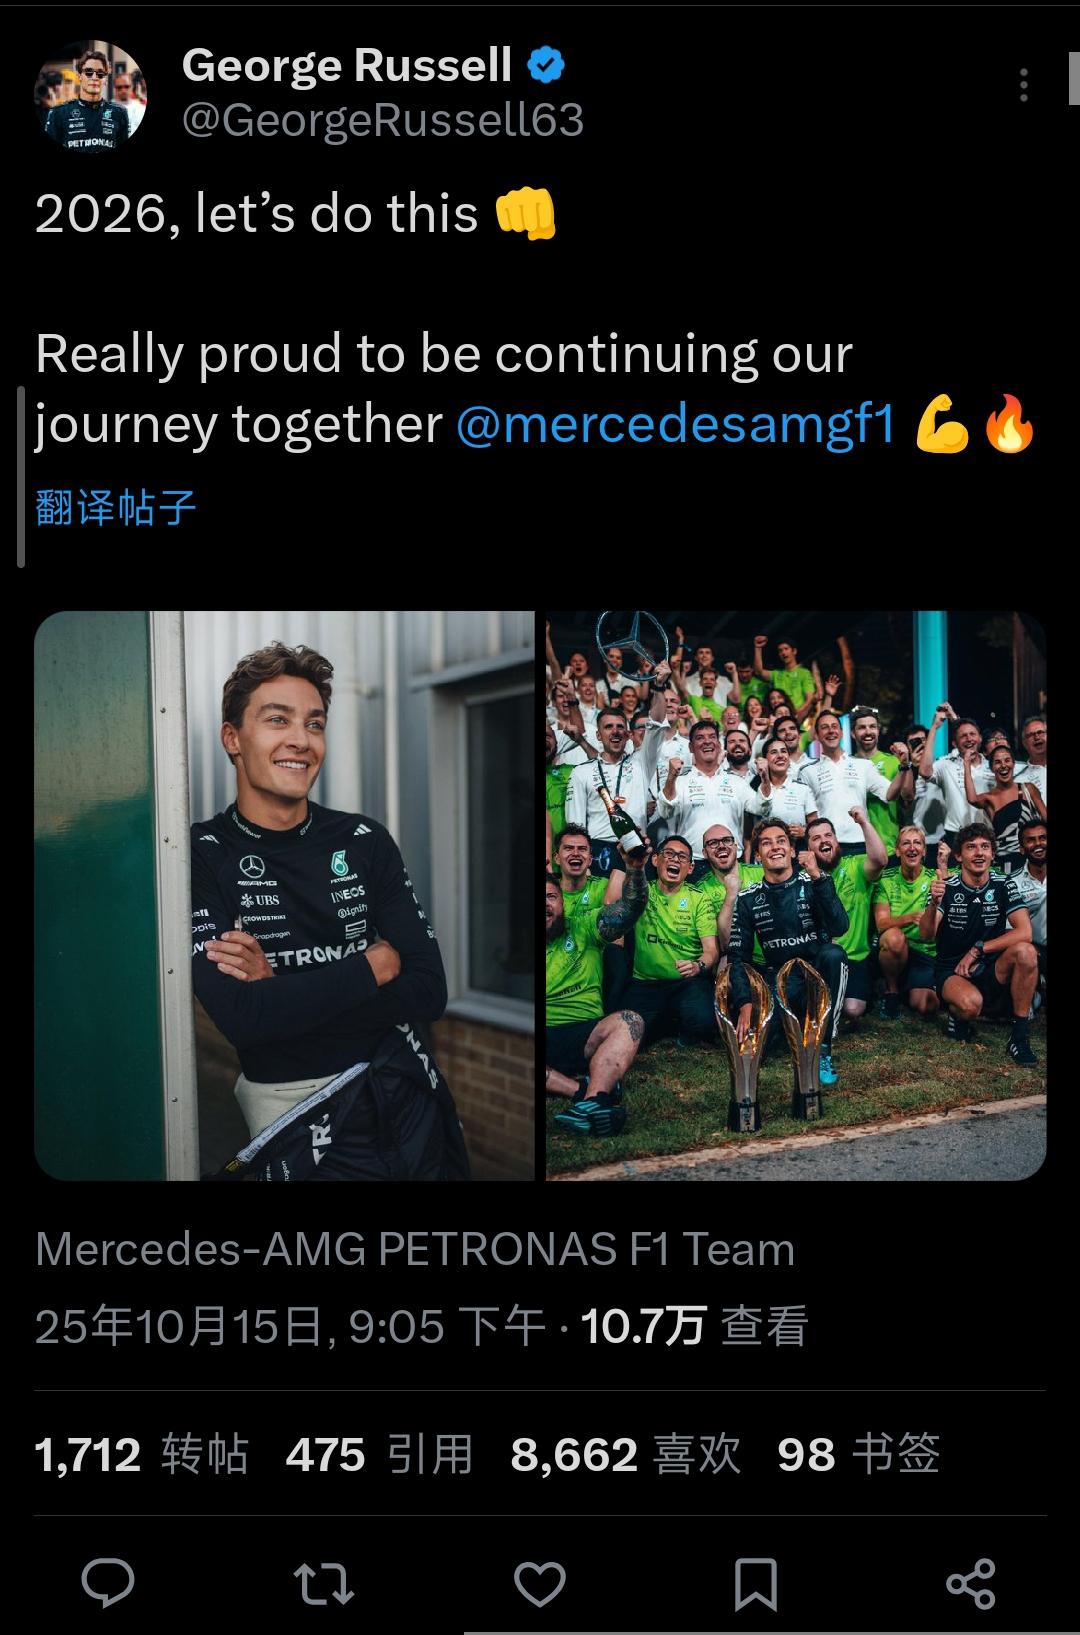Tap the 10.7万 查看 view count
This screenshot has height=1635, width=1080.
coord(694,1327)
